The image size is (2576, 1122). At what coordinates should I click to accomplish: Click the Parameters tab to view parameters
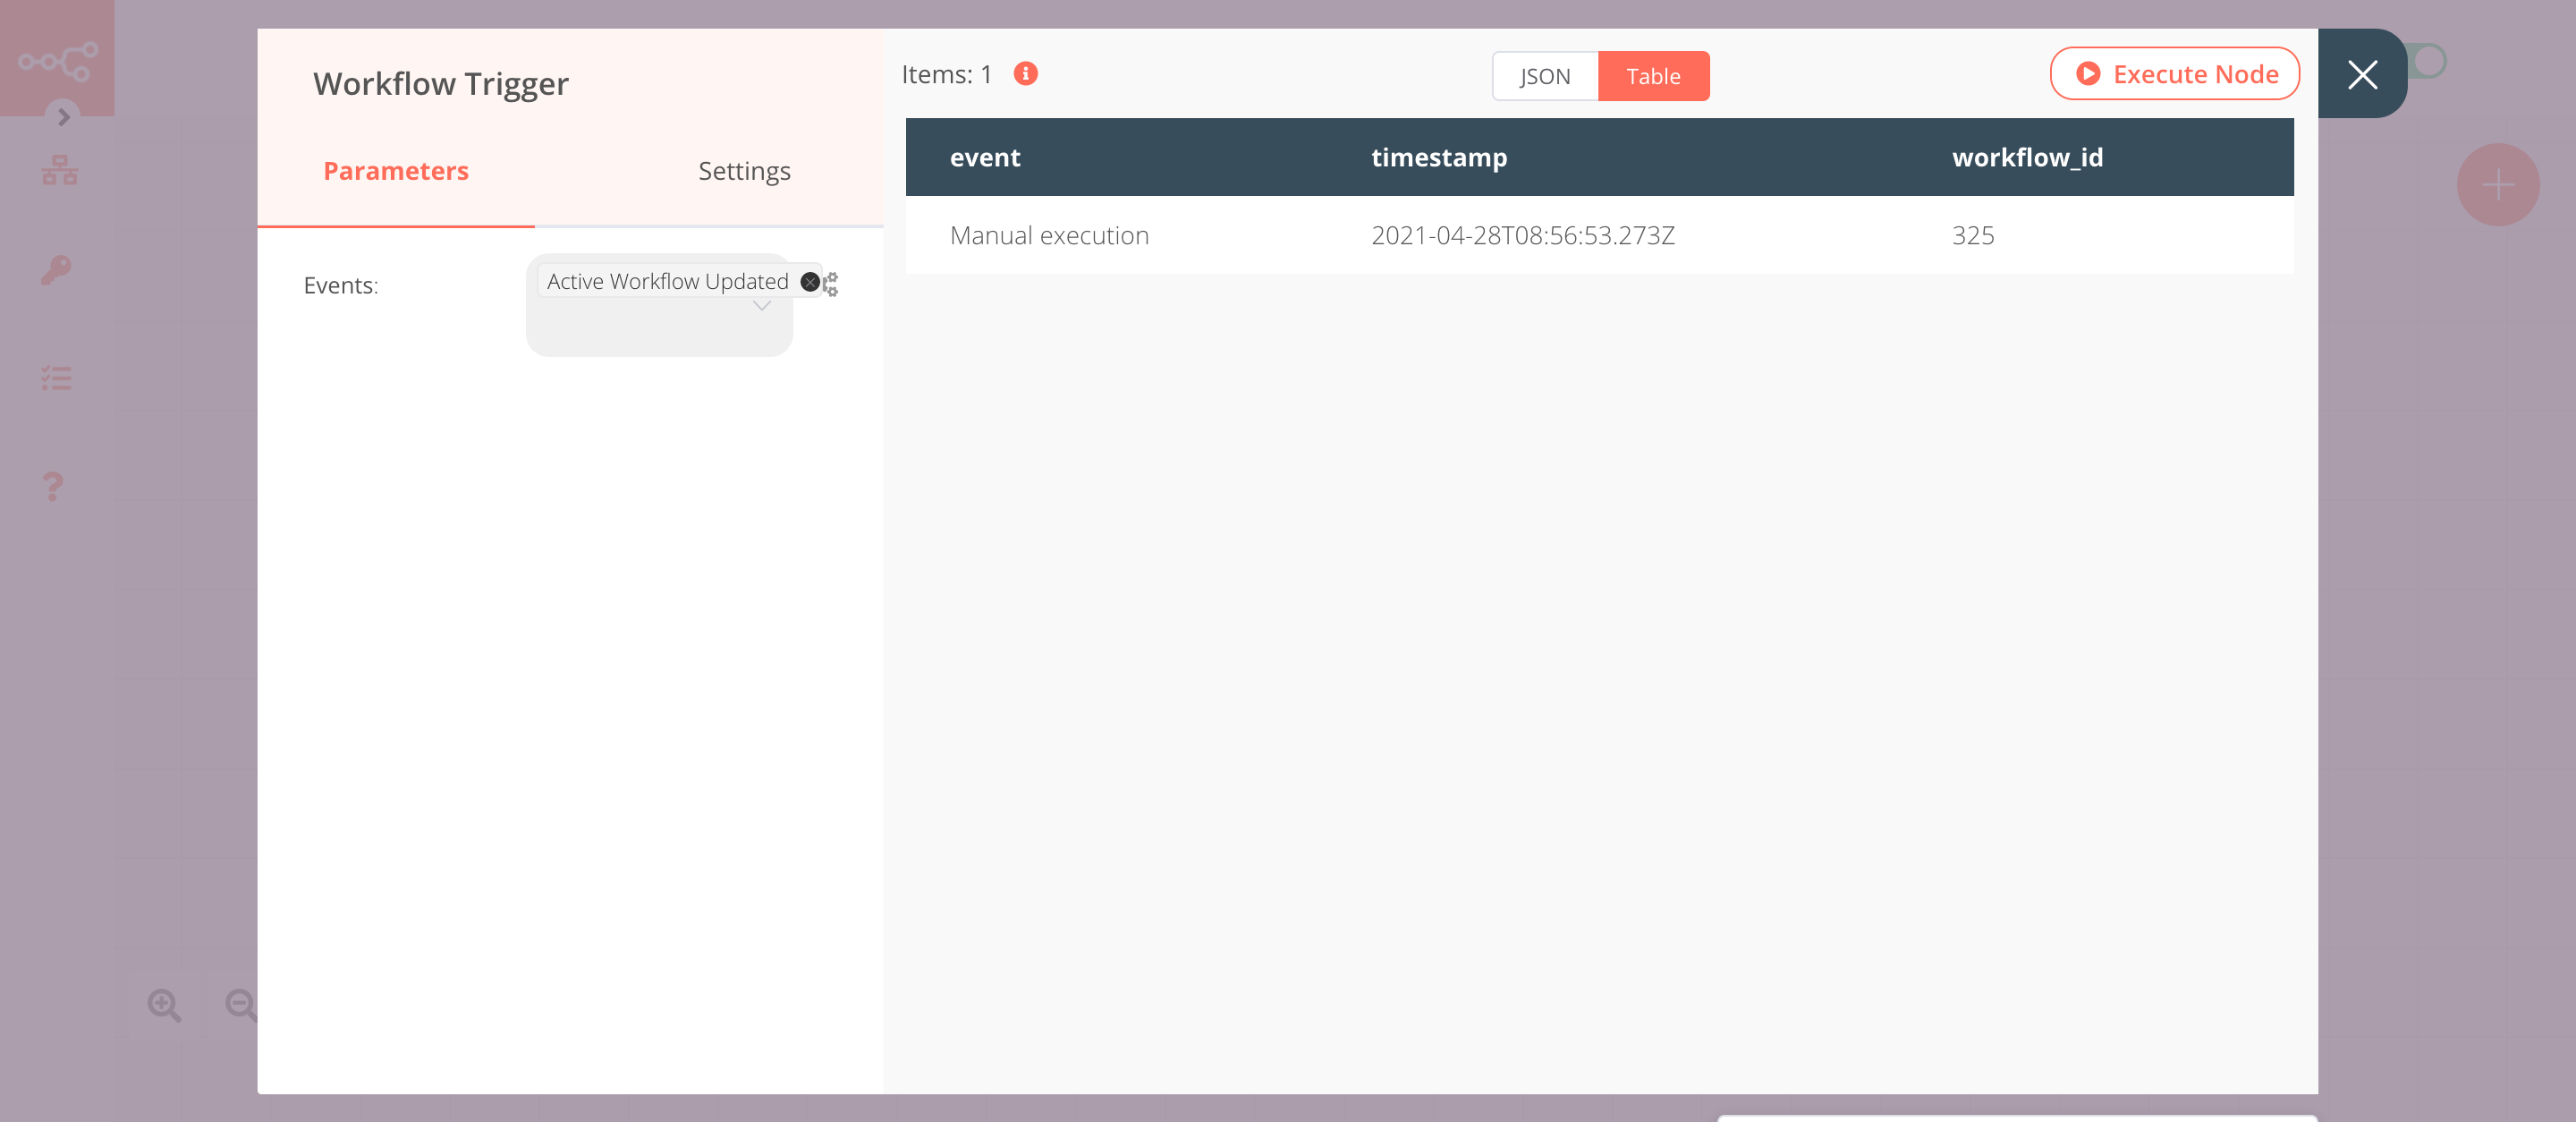point(394,171)
